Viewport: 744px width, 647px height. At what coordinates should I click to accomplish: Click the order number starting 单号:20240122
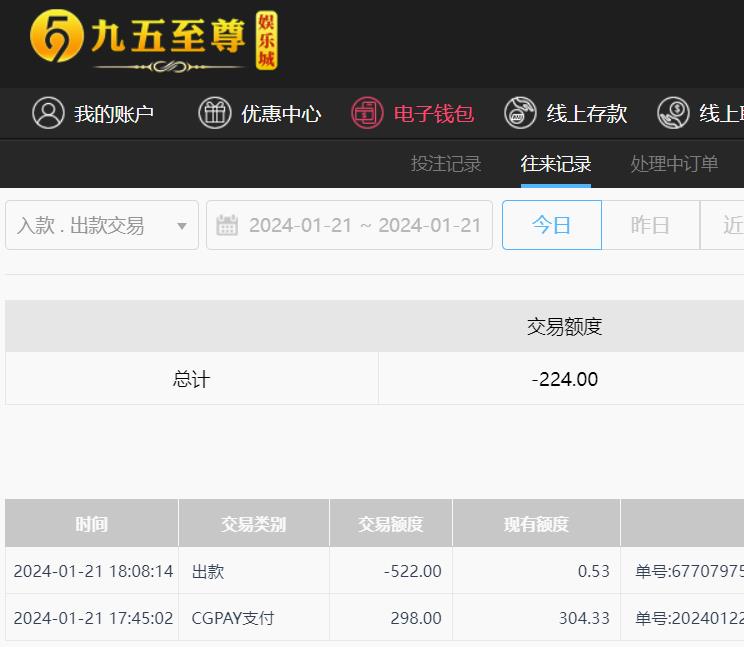click(689, 618)
